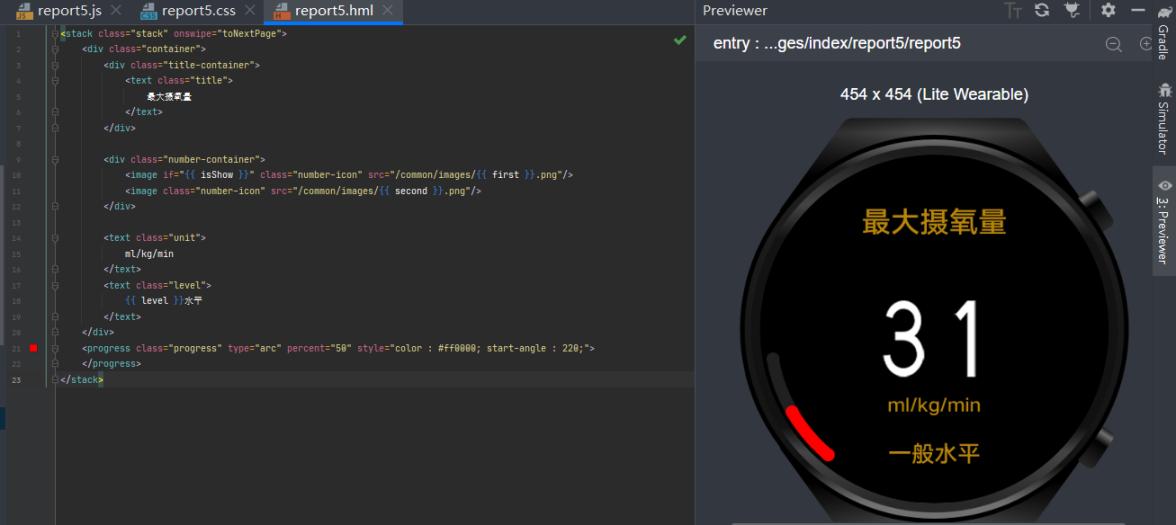This screenshot has width=1176, height=525.
Task: Zoom in the preview
Action: coord(1146,44)
